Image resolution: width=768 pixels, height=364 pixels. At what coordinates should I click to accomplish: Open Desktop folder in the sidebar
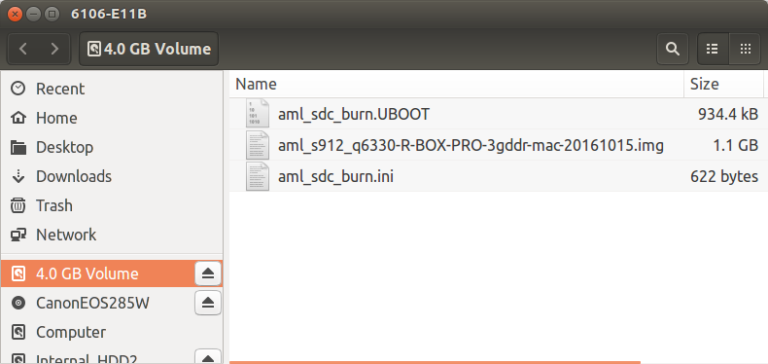coord(112,147)
